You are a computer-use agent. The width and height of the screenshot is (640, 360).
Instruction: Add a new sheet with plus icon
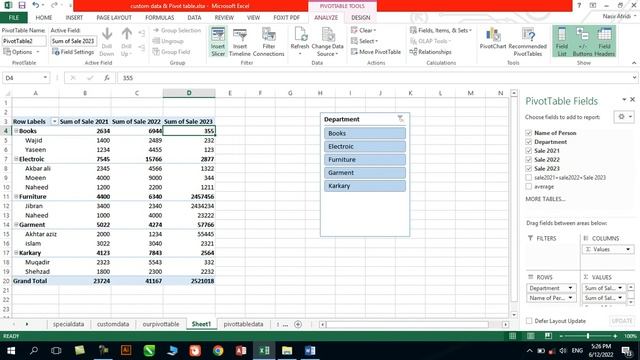tap(298, 324)
